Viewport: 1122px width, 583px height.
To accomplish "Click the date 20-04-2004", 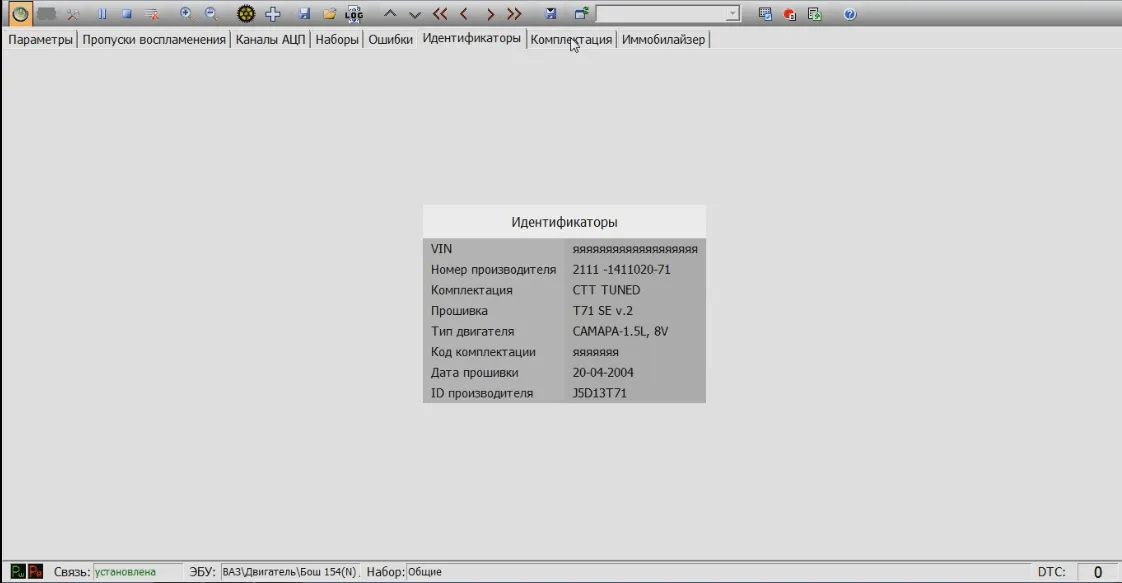I will [603, 373].
